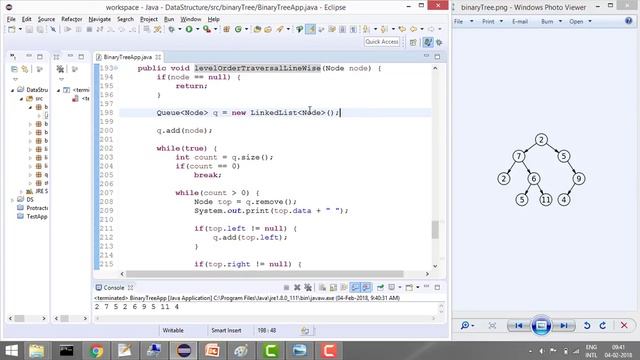The image size is (640, 360).
Task: Click Previous image button in Photo Viewer
Action: 519,325
